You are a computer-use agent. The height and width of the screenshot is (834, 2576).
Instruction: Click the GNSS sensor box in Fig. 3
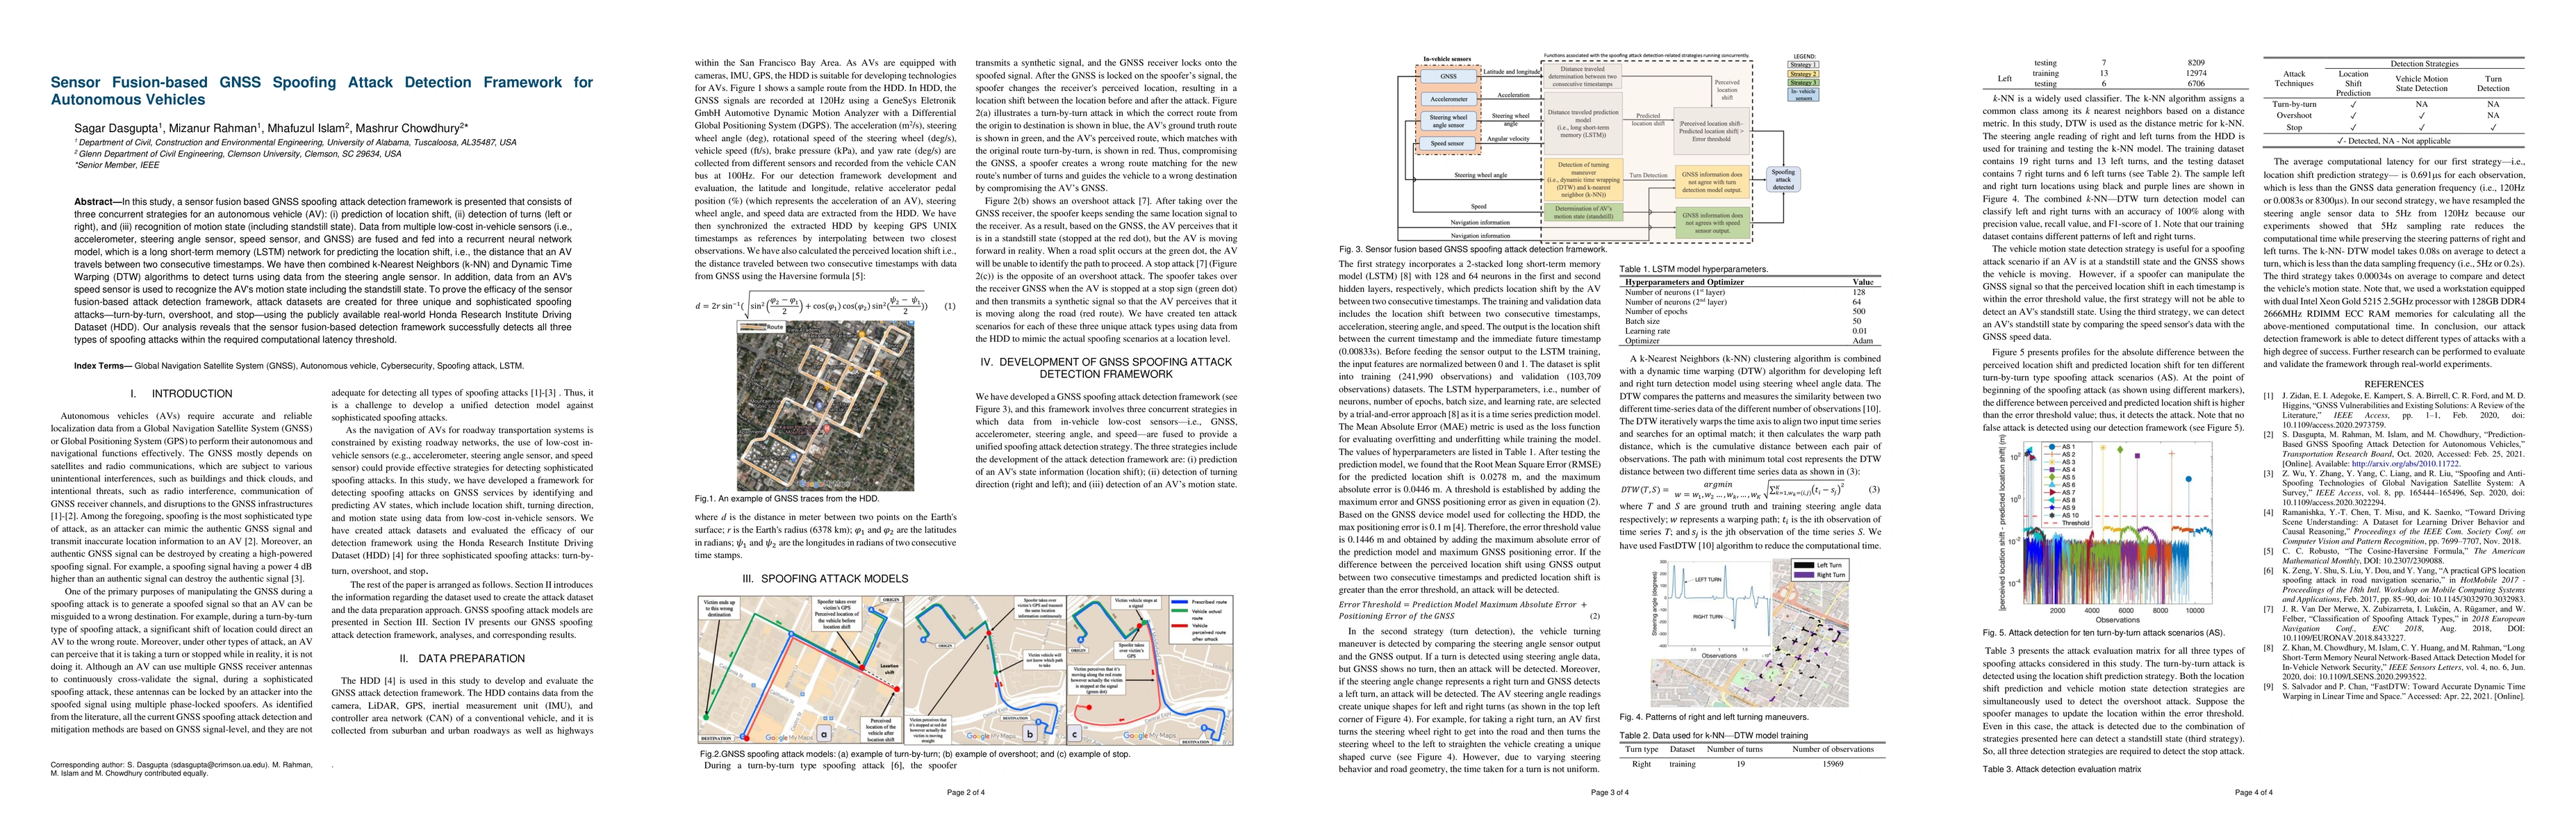(1448, 76)
